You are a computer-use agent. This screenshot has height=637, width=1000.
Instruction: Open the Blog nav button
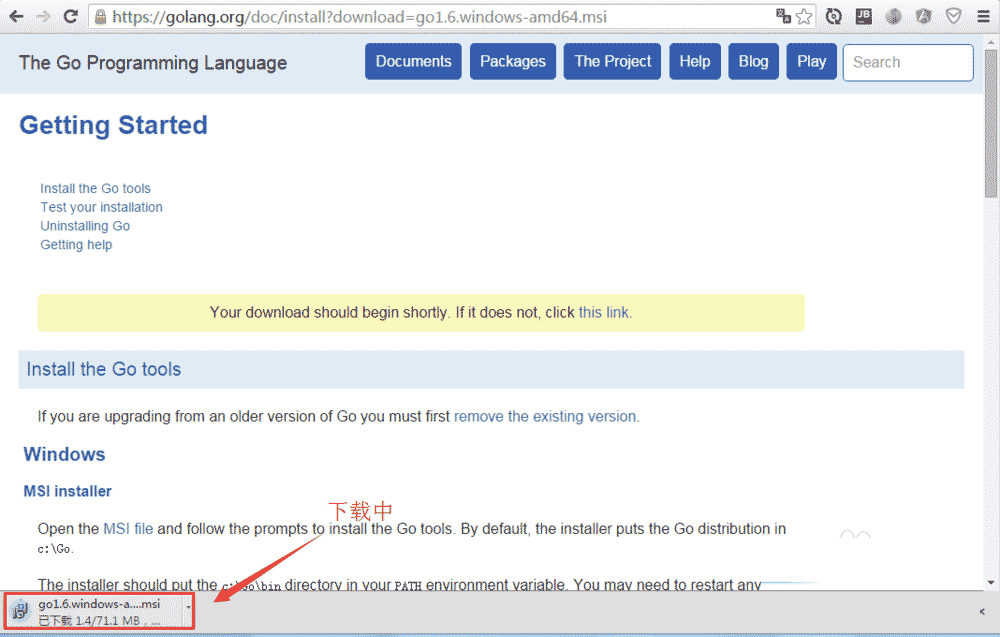click(753, 62)
